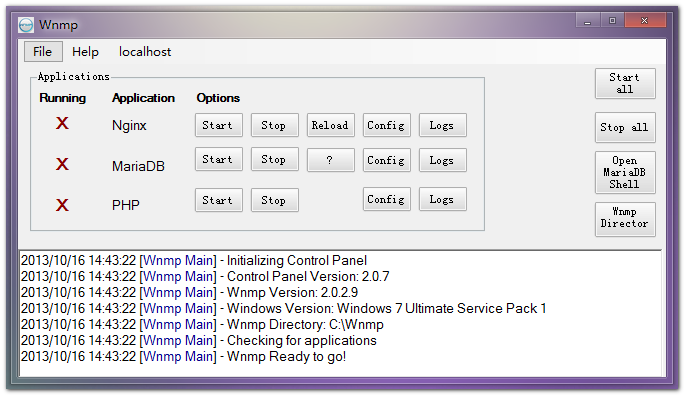Launch Wnmp Director
The image size is (684, 395).
click(x=625, y=219)
